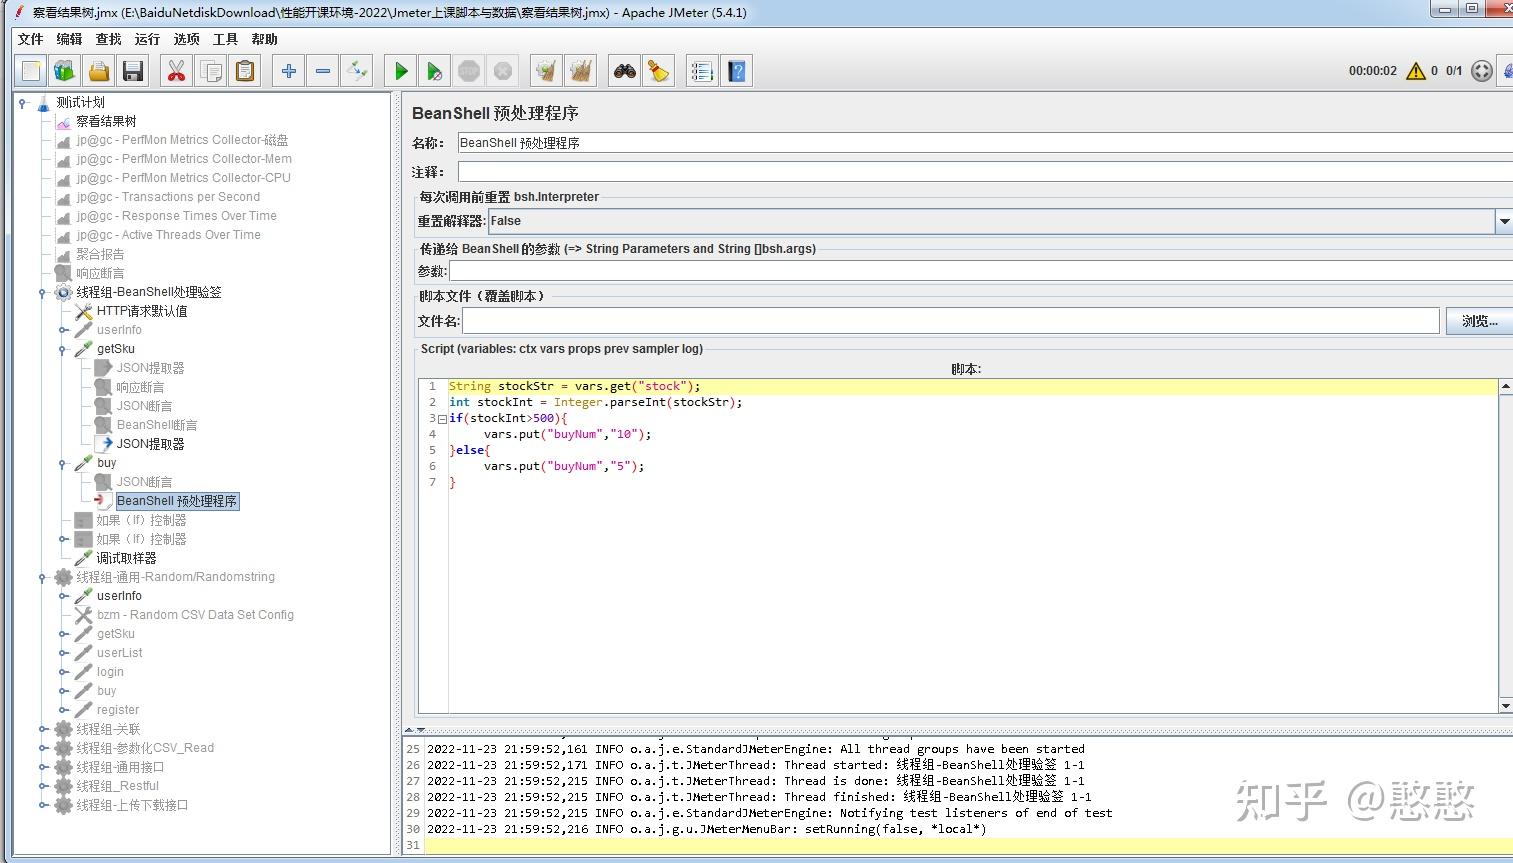Click the 浏览... browse button

pyautogui.click(x=1478, y=321)
